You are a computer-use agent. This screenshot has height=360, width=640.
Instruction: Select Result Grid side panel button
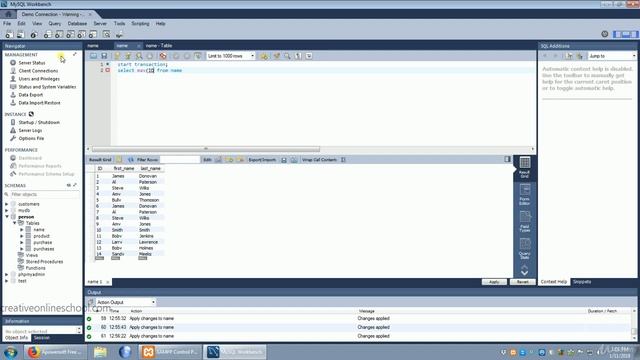525,167
